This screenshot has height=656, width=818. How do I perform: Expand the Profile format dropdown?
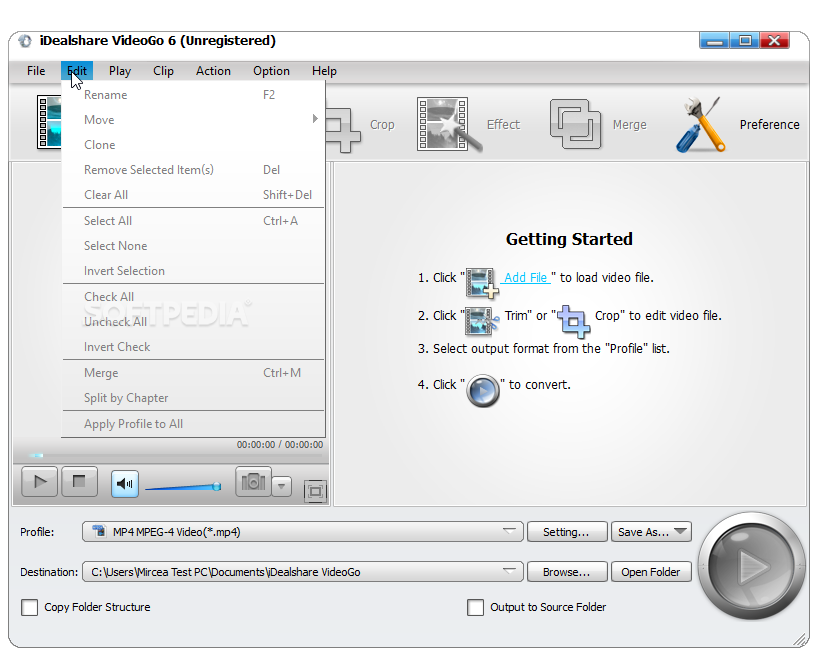coord(510,531)
